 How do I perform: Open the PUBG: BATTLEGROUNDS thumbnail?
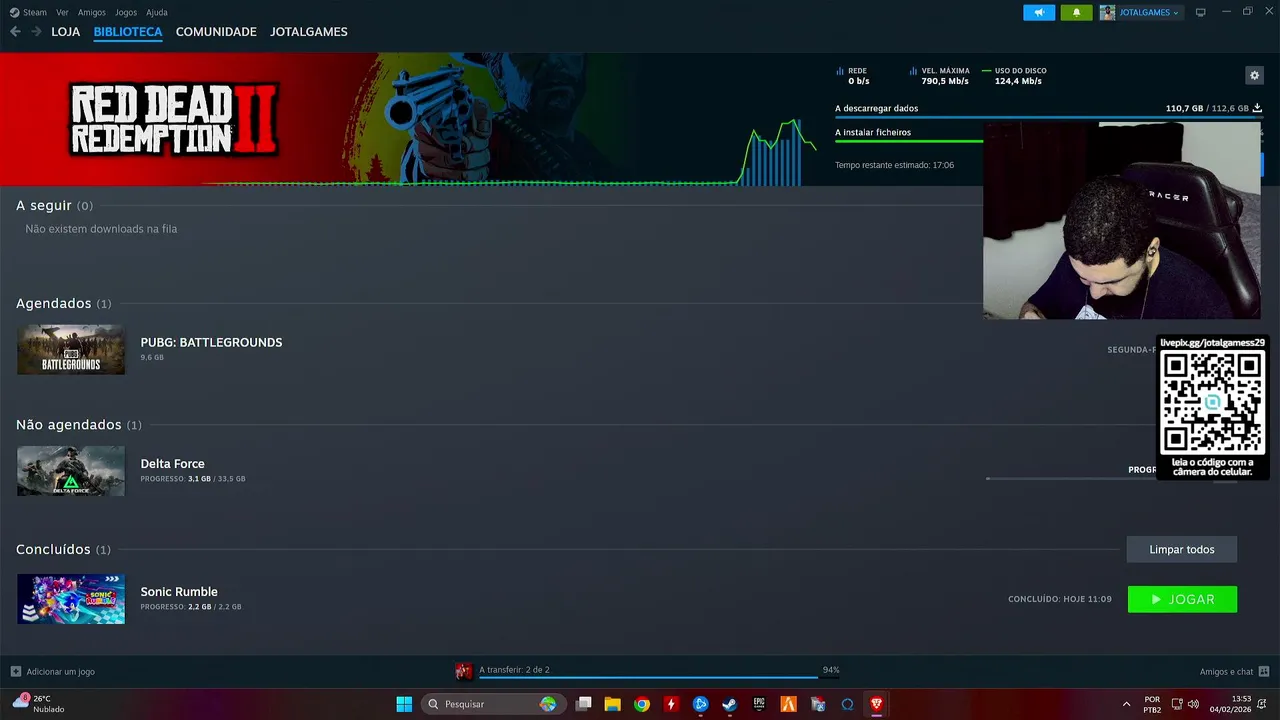pos(71,349)
